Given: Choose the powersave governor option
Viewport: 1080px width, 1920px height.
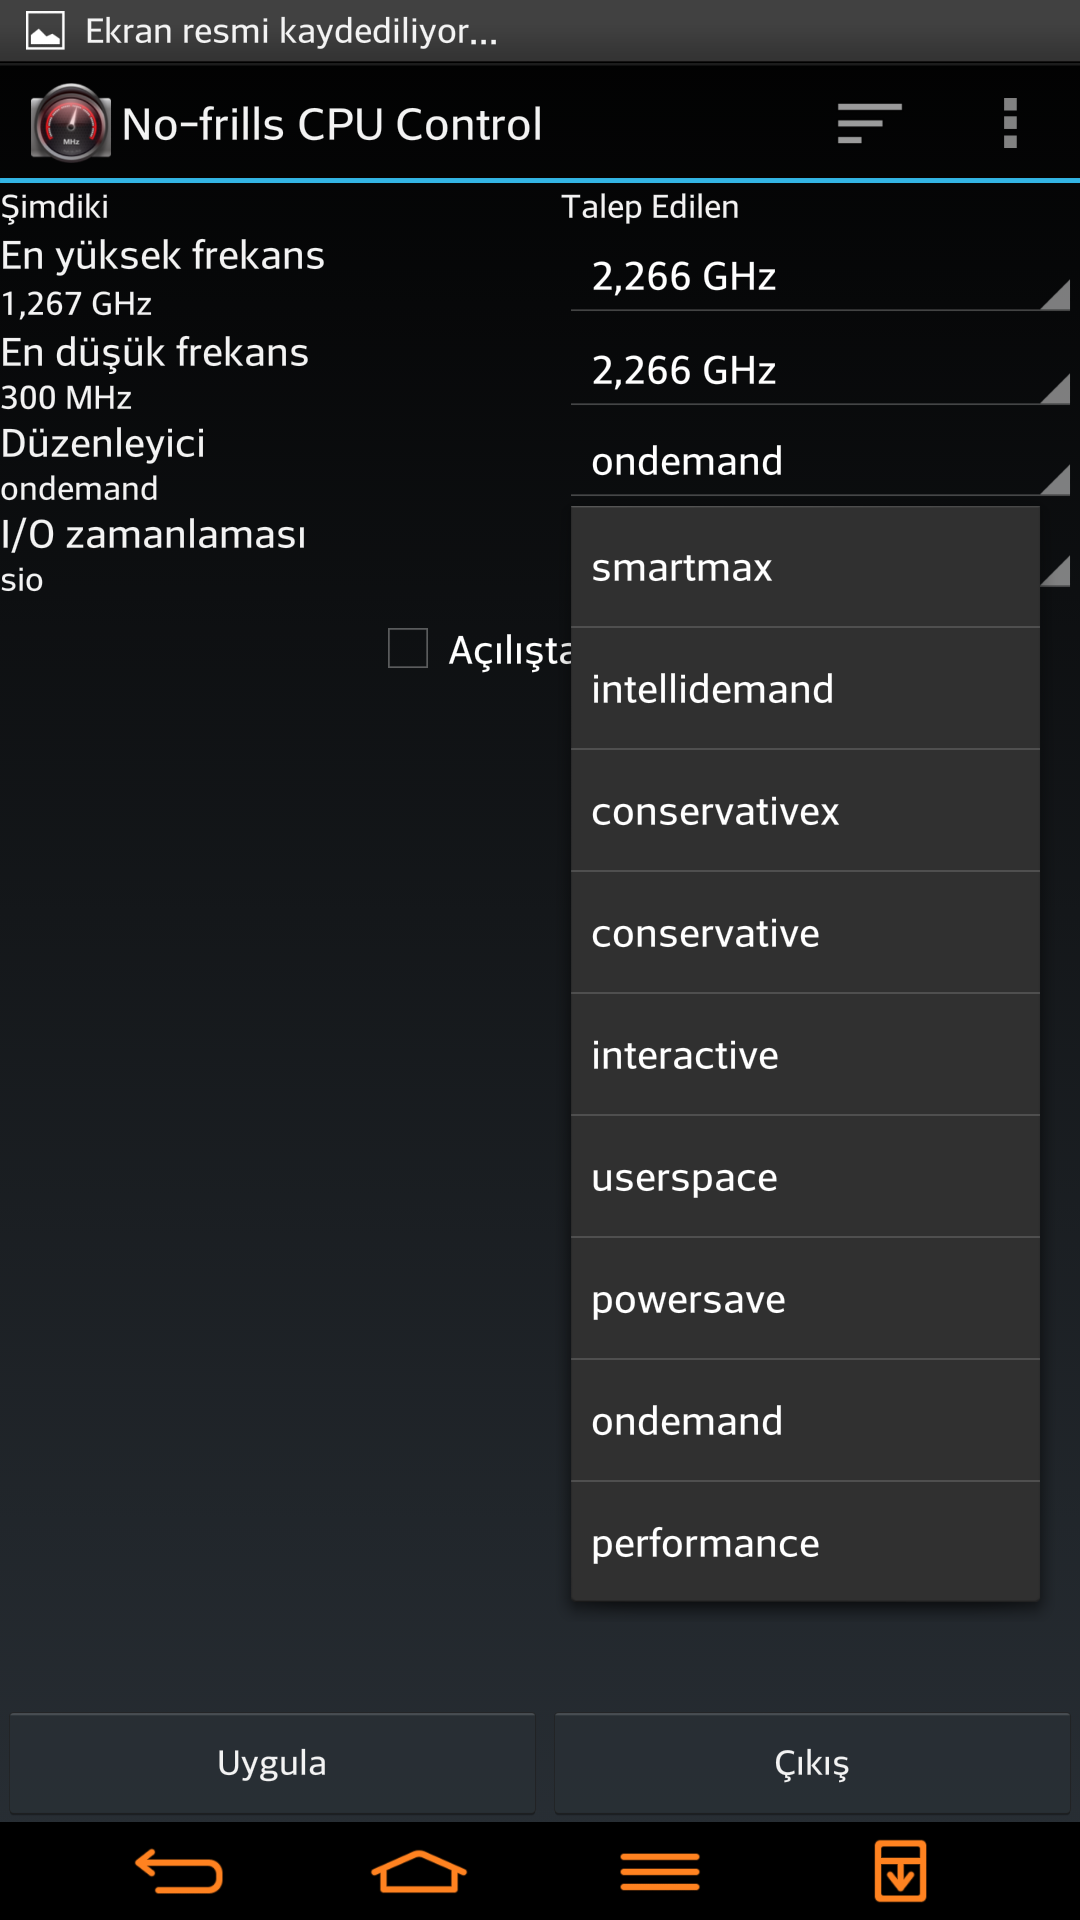Looking at the screenshot, I should point(805,1299).
